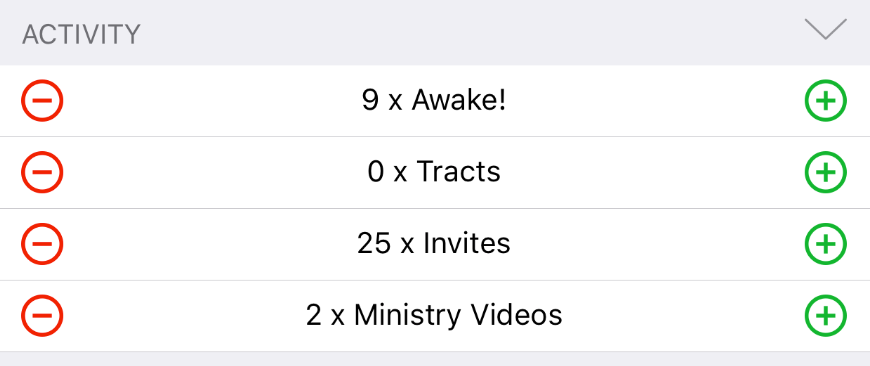Reduce Invites using the red minus icon
This screenshot has width=870, height=366.
(x=42, y=243)
